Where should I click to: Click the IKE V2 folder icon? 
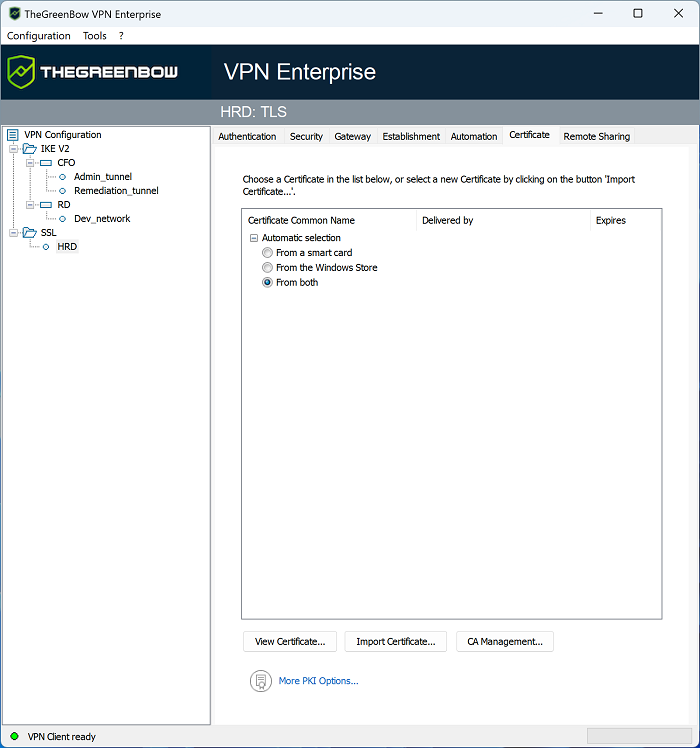pyautogui.click(x=30, y=149)
